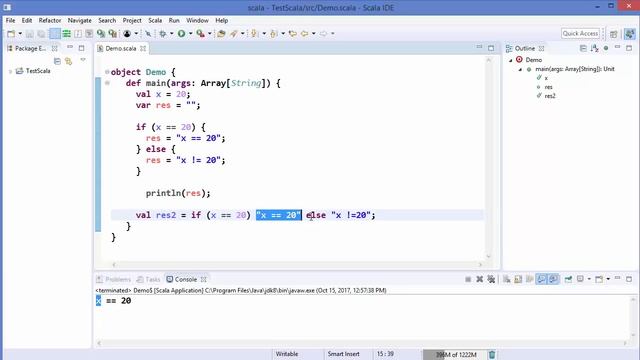Open the File menu
Viewport: 640px width, 360px height.
pyautogui.click(x=10, y=20)
